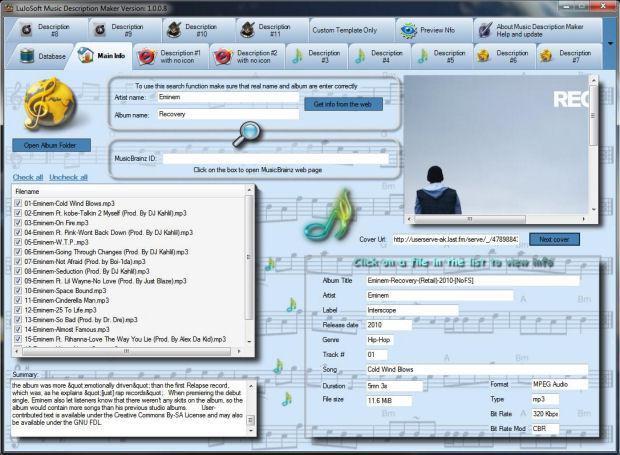Click Get info from the web button
This screenshot has width=620, height=455.
[x=343, y=104]
